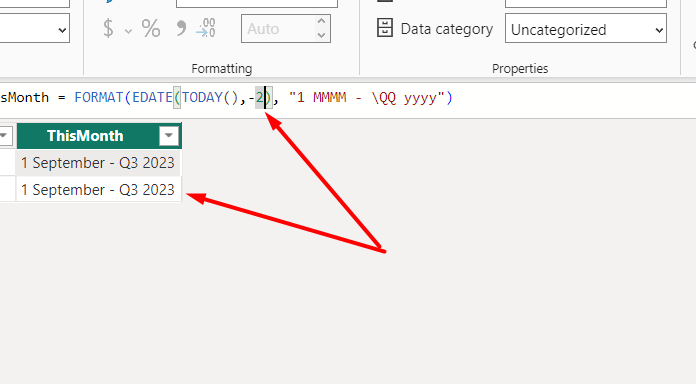Screen dimensions: 696x384
Task: Select second '1 September - Q3 2023' cell
Action: pos(98,190)
